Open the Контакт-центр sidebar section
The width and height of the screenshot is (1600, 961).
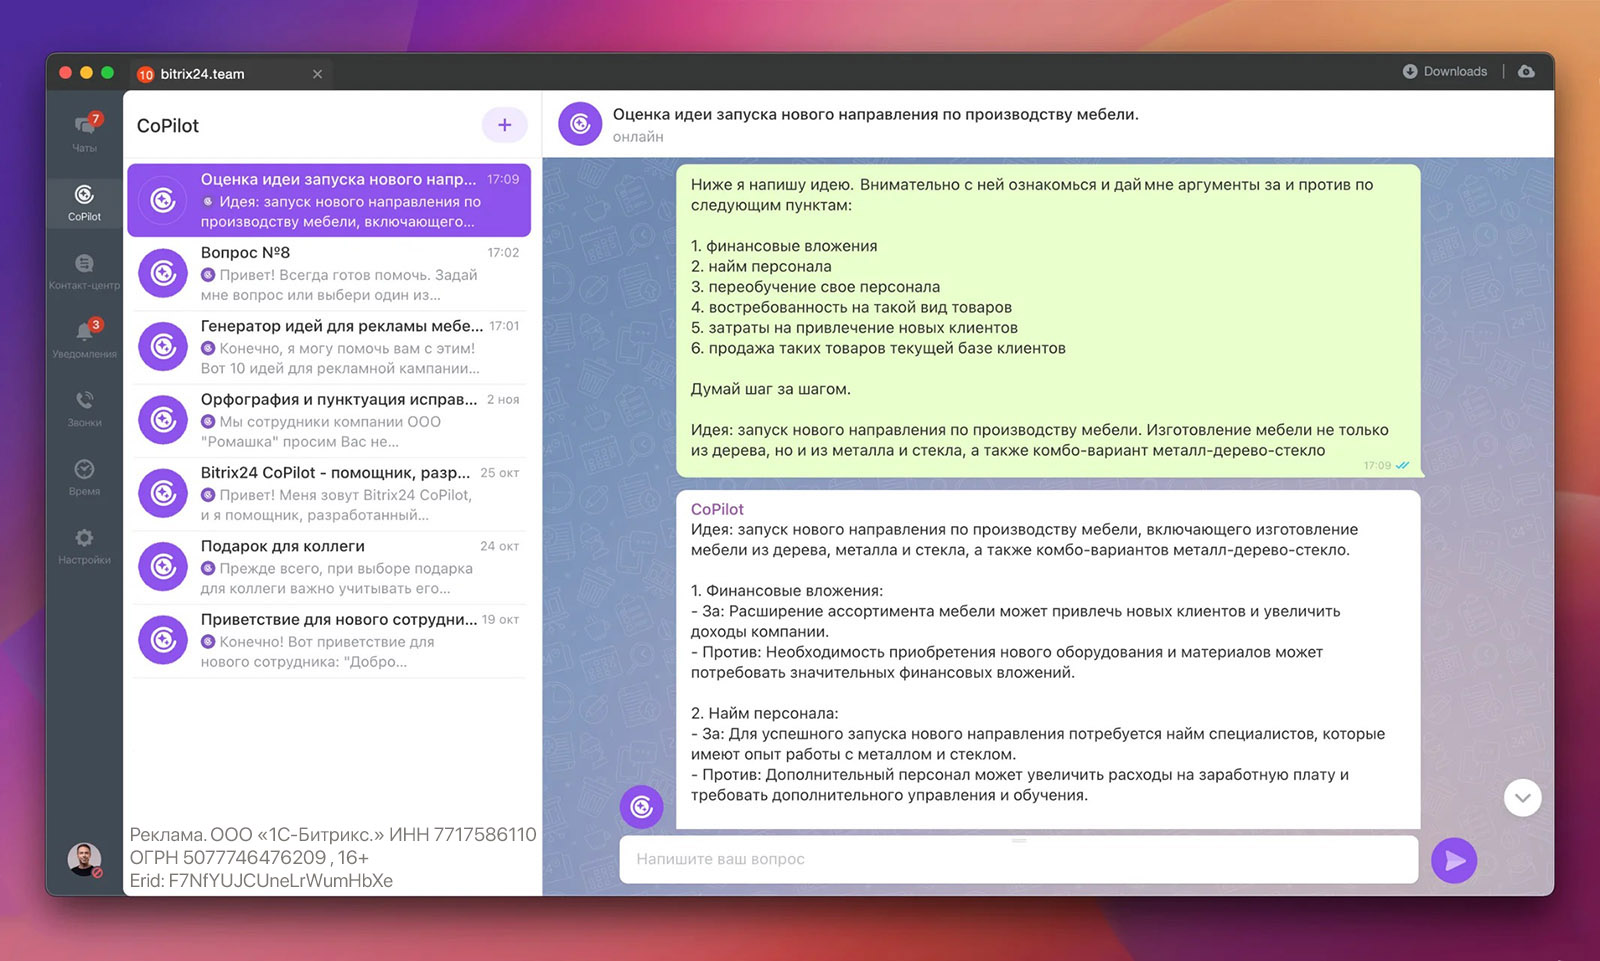point(85,270)
